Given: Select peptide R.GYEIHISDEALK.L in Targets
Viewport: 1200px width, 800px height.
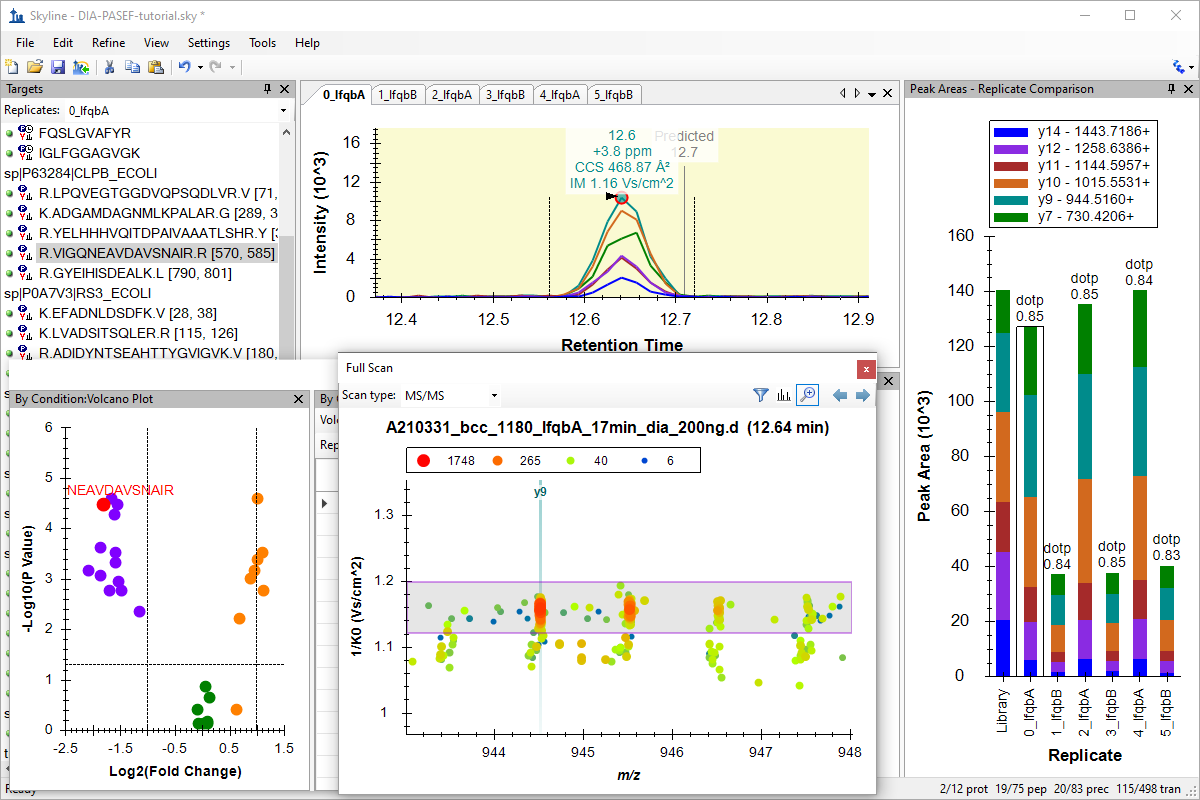Looking at the screenshot, I should point(135,273).
